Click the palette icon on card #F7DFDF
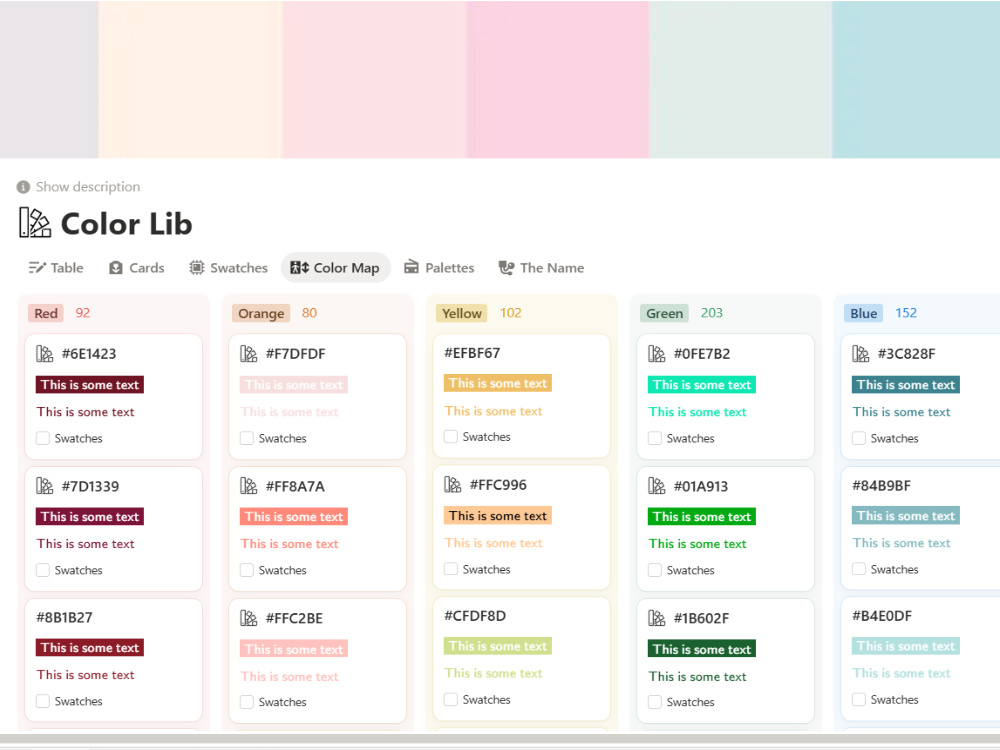The image size is (1000, 750). pos(249,353)
